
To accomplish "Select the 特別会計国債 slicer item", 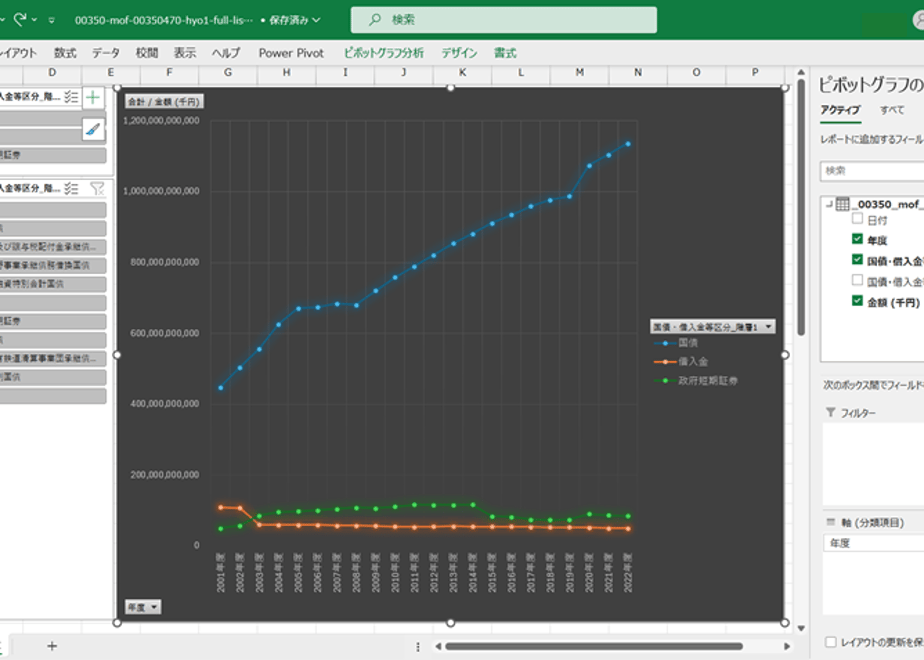I will [53, 284].
